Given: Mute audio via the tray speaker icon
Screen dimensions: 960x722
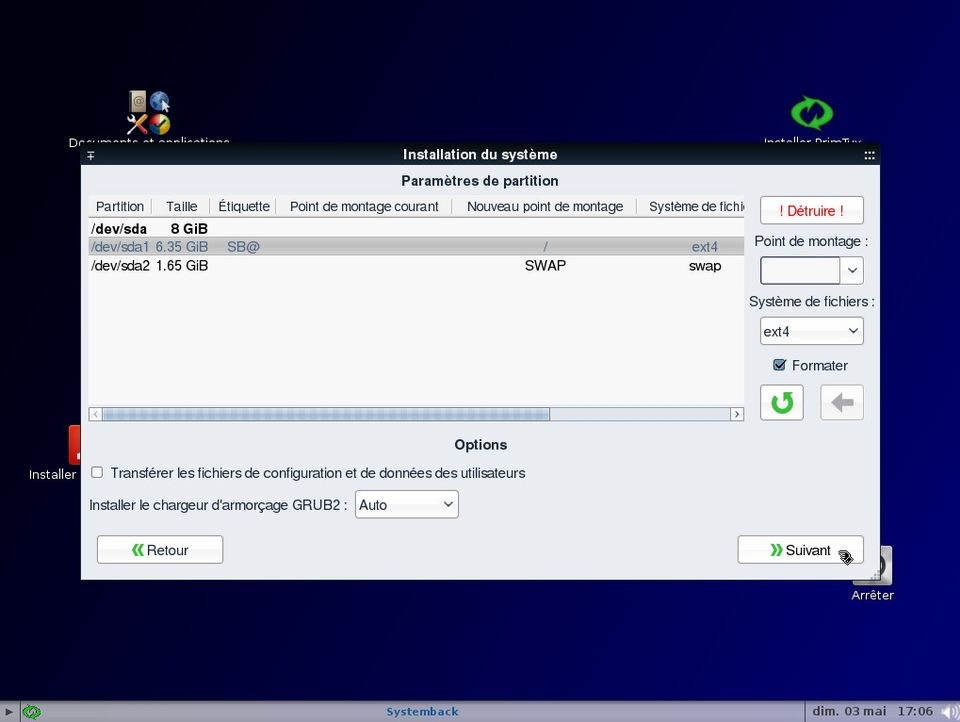Looking at the screenshot, I should (x=948, y=711).
